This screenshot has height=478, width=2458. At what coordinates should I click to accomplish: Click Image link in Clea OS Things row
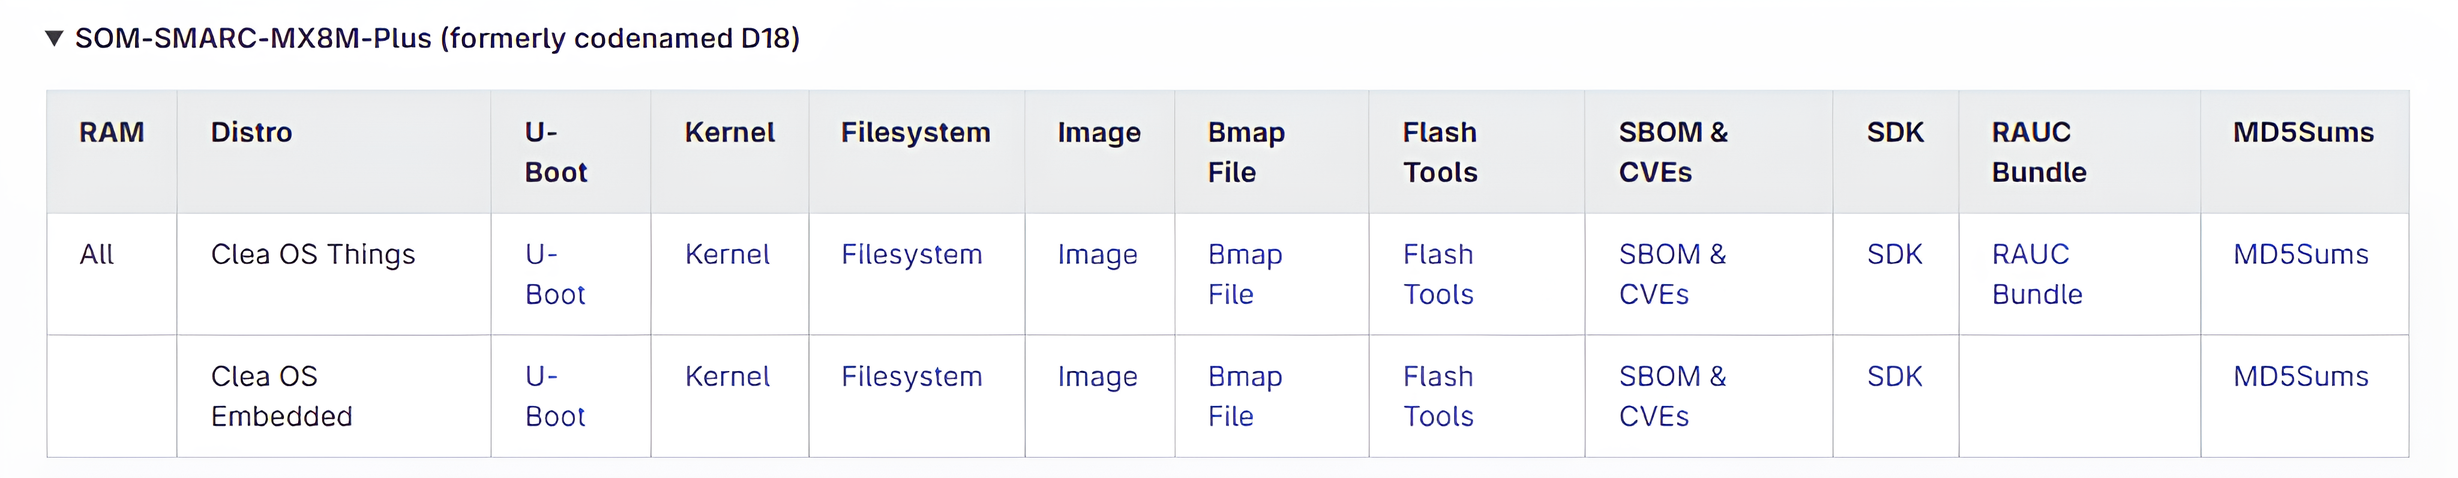point(1097,255)
